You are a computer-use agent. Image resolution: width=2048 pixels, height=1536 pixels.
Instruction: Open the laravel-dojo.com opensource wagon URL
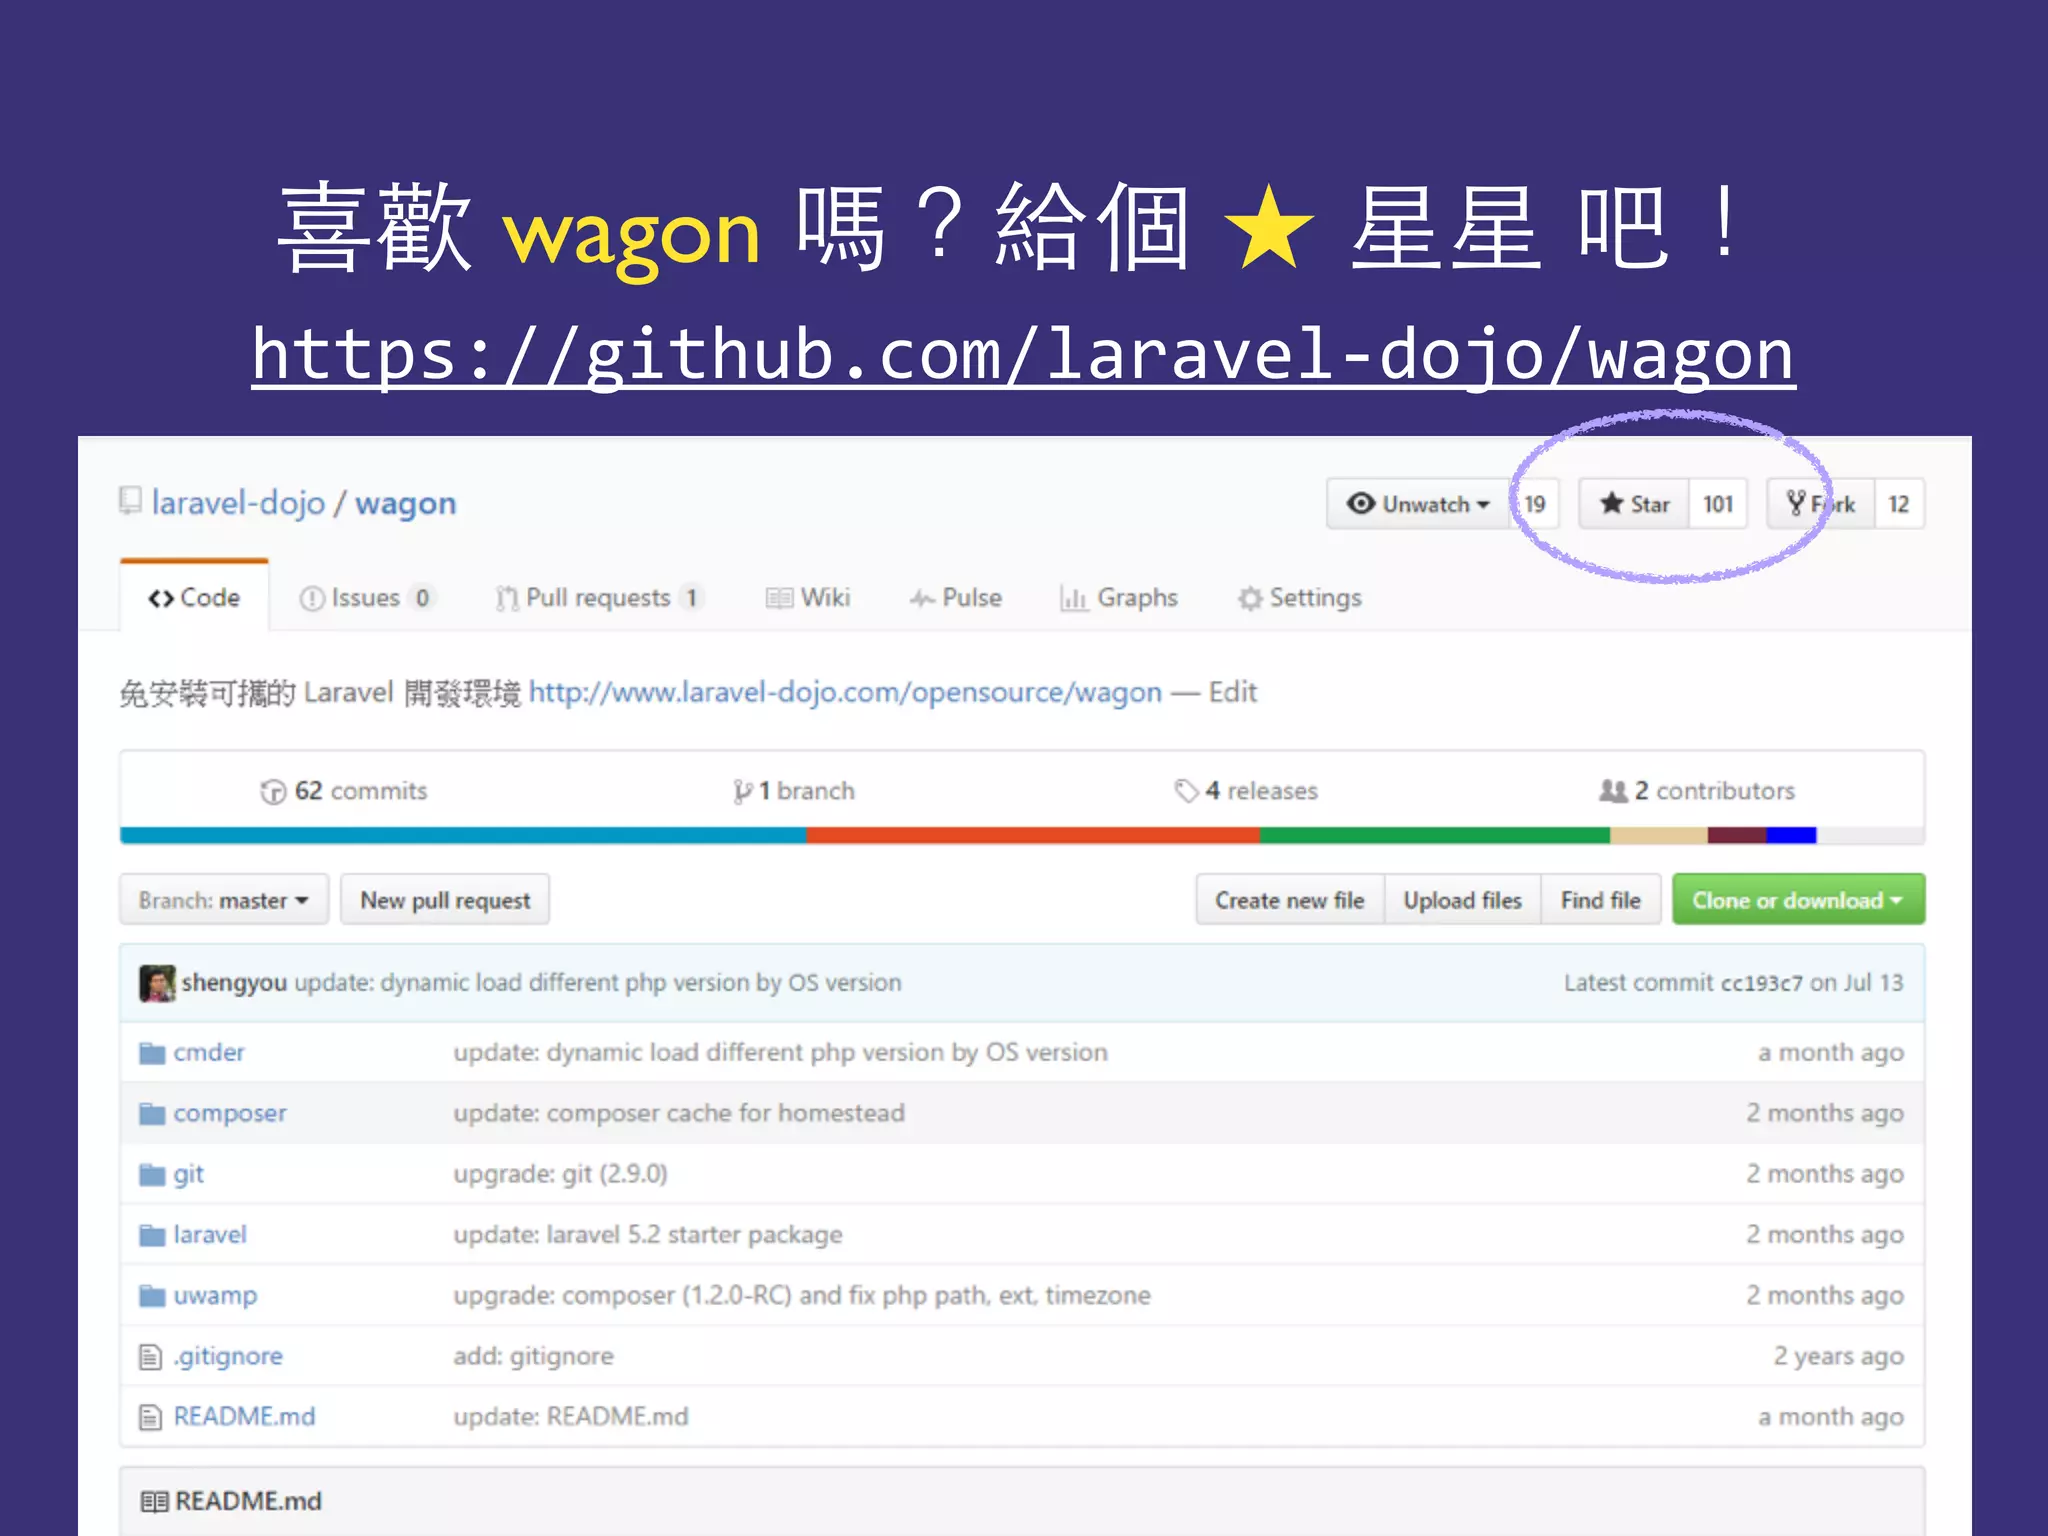[x=845, y=692]
